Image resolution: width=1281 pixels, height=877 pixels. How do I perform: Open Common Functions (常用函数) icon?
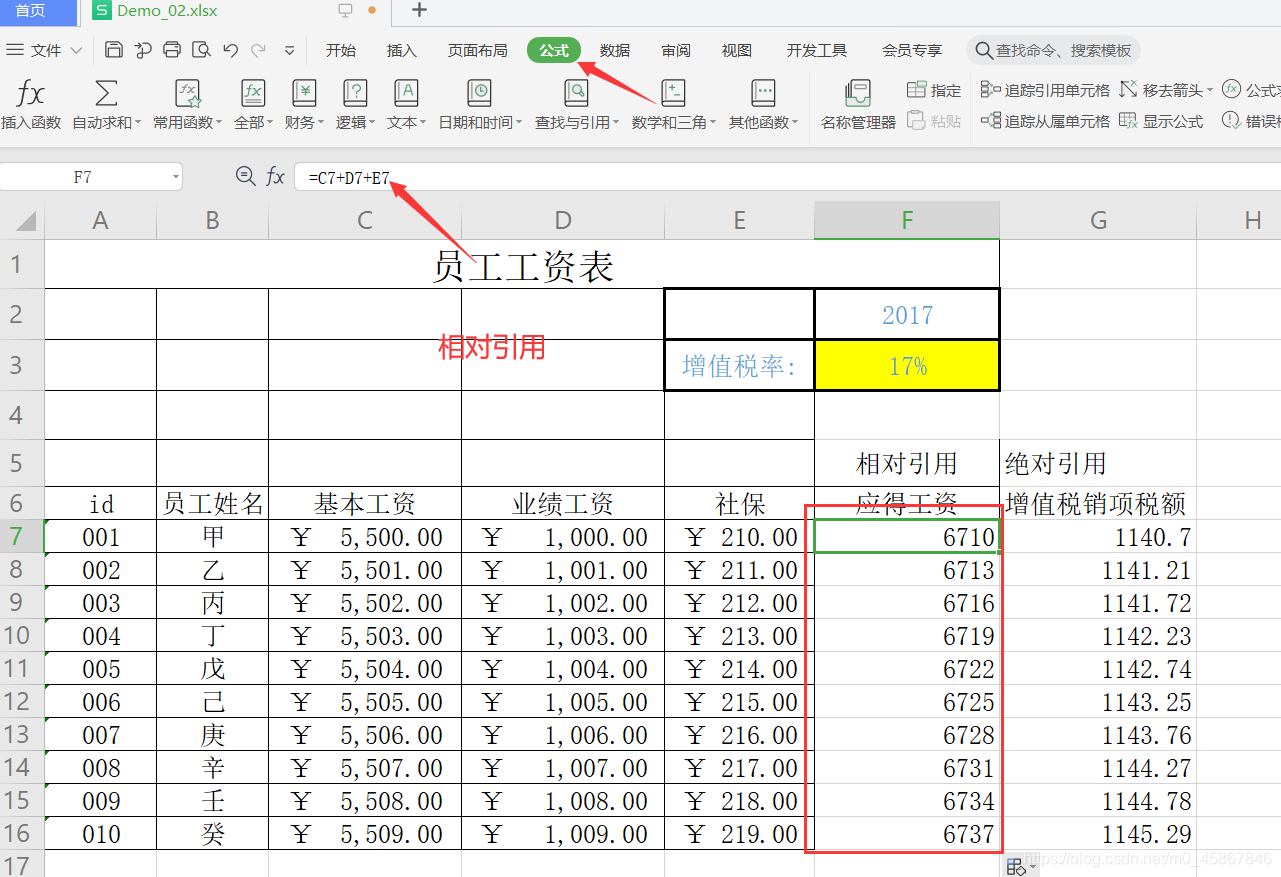click(188, 94)
